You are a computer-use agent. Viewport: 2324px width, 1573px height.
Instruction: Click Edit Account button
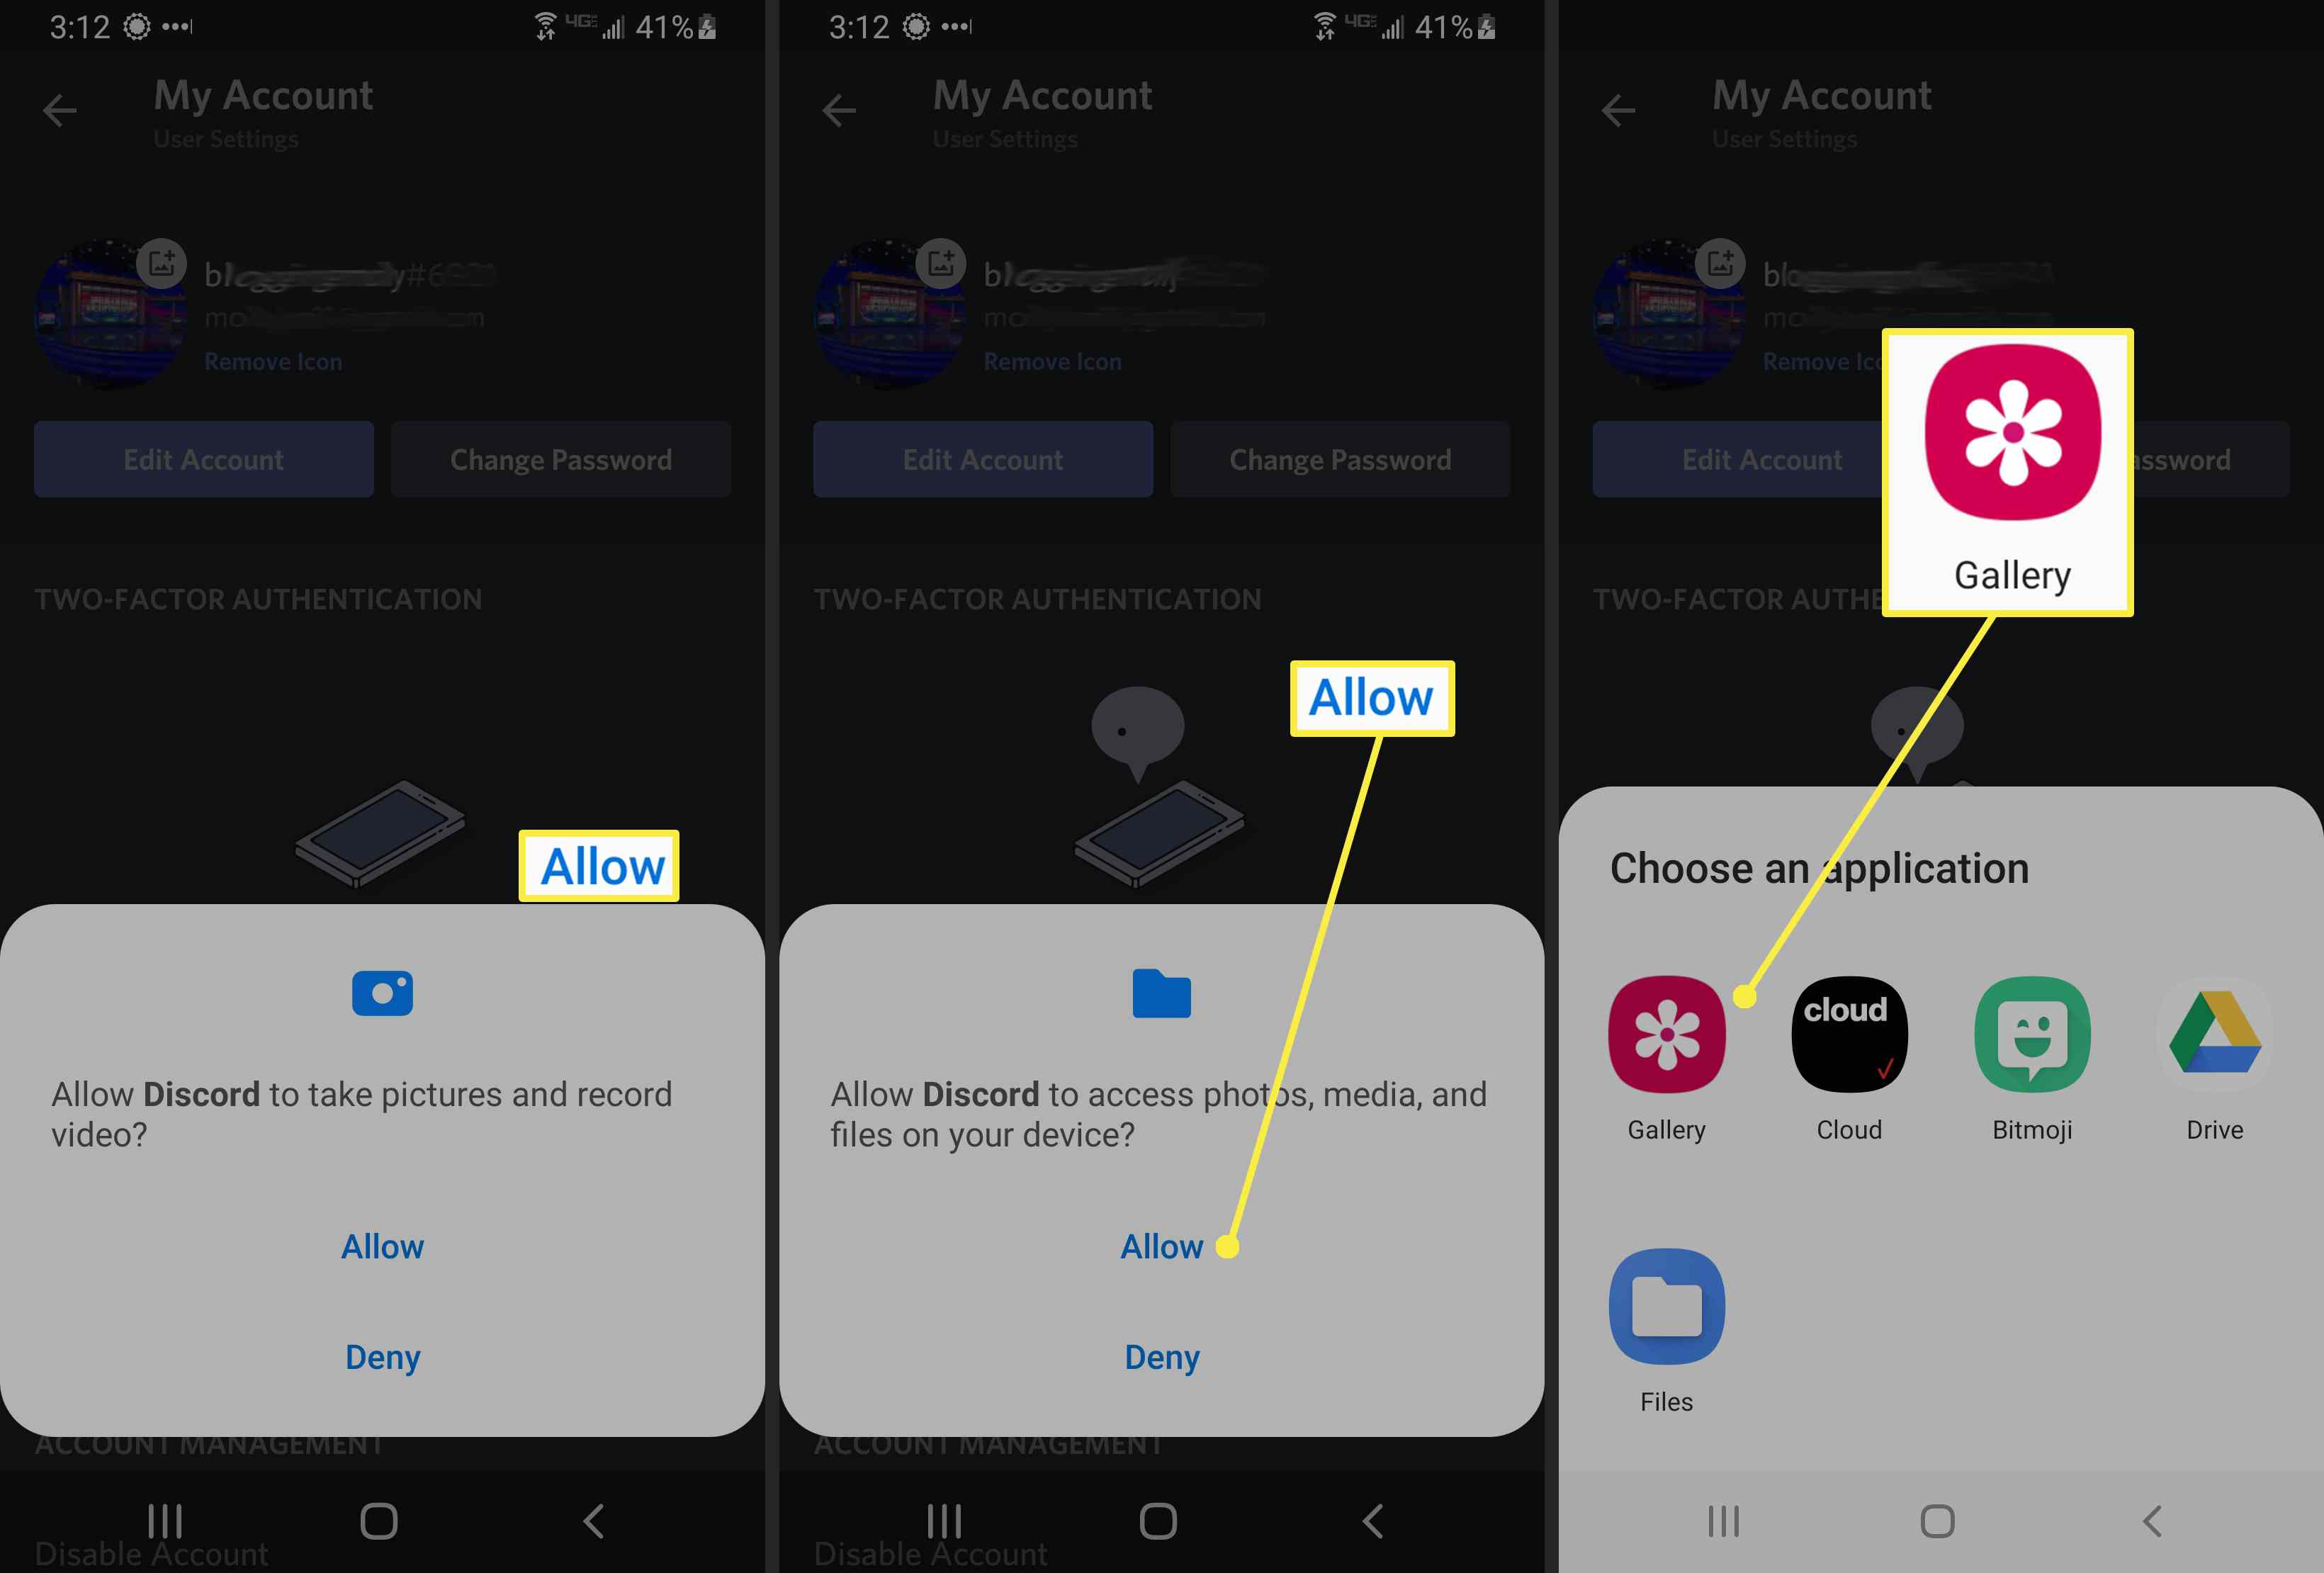(x=203, y=458)
